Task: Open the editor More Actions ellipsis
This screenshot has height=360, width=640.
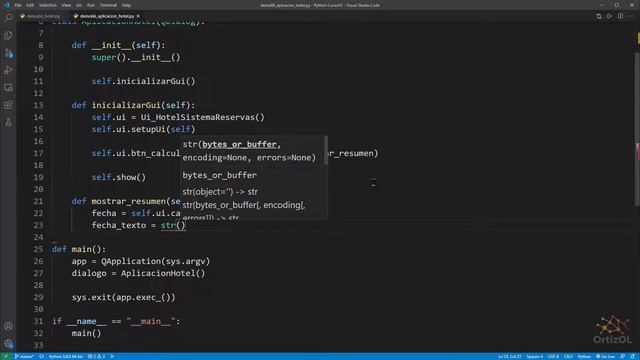Action: 631,16
